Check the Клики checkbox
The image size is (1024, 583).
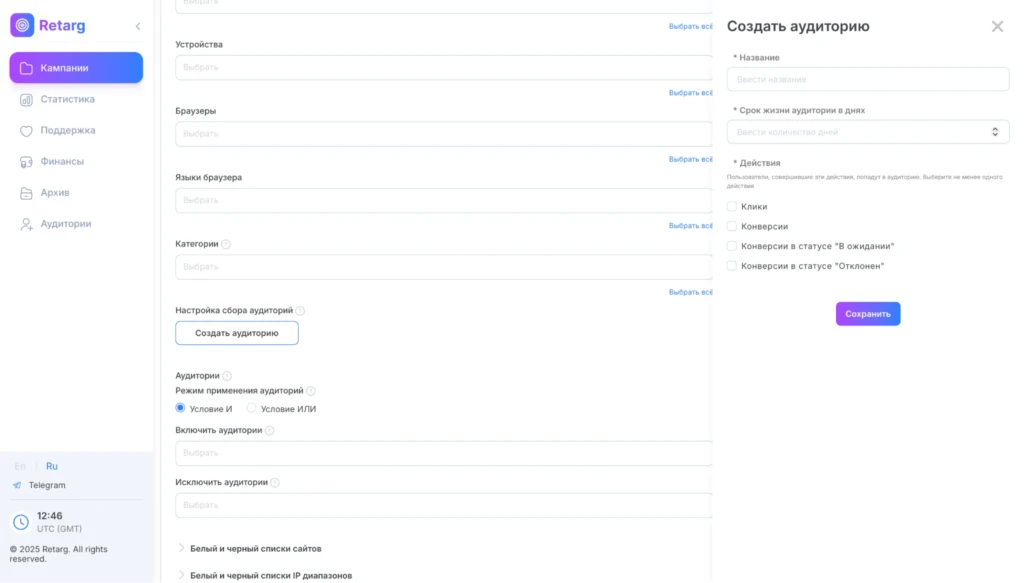click(x=731, y=206)
